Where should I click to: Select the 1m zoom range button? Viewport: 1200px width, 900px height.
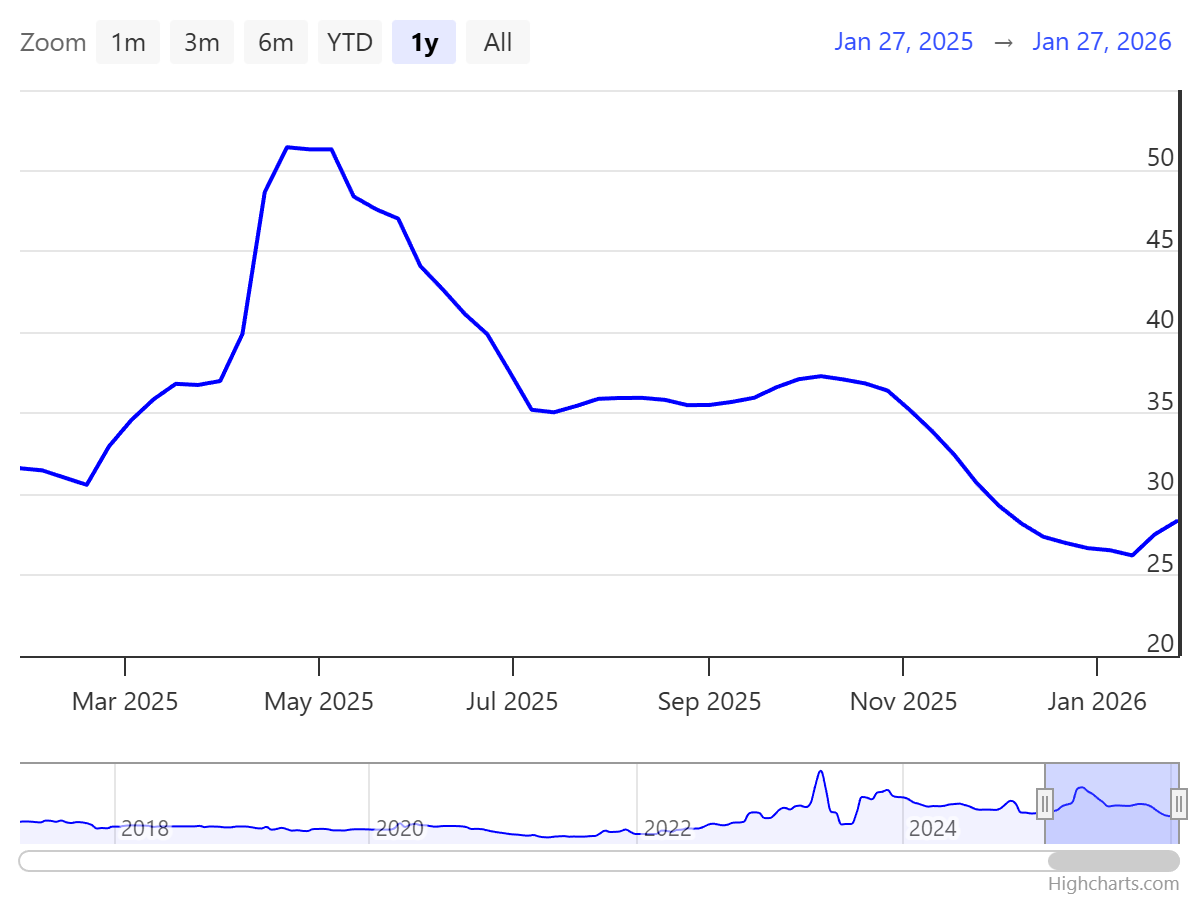[128, 42]
